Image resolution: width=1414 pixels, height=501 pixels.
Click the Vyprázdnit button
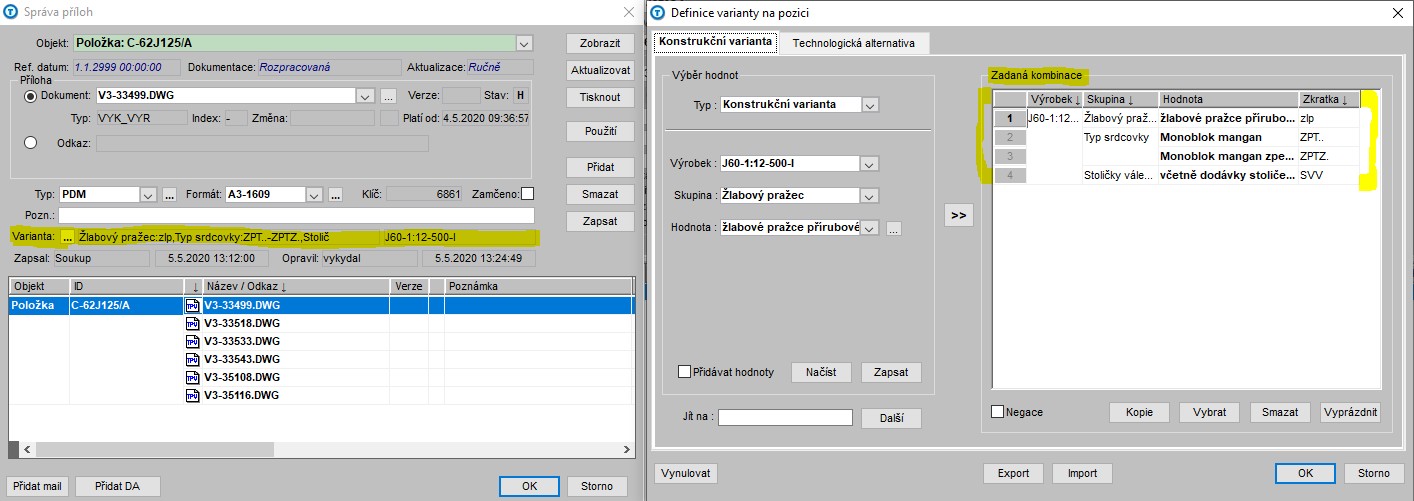point(1350,412)
